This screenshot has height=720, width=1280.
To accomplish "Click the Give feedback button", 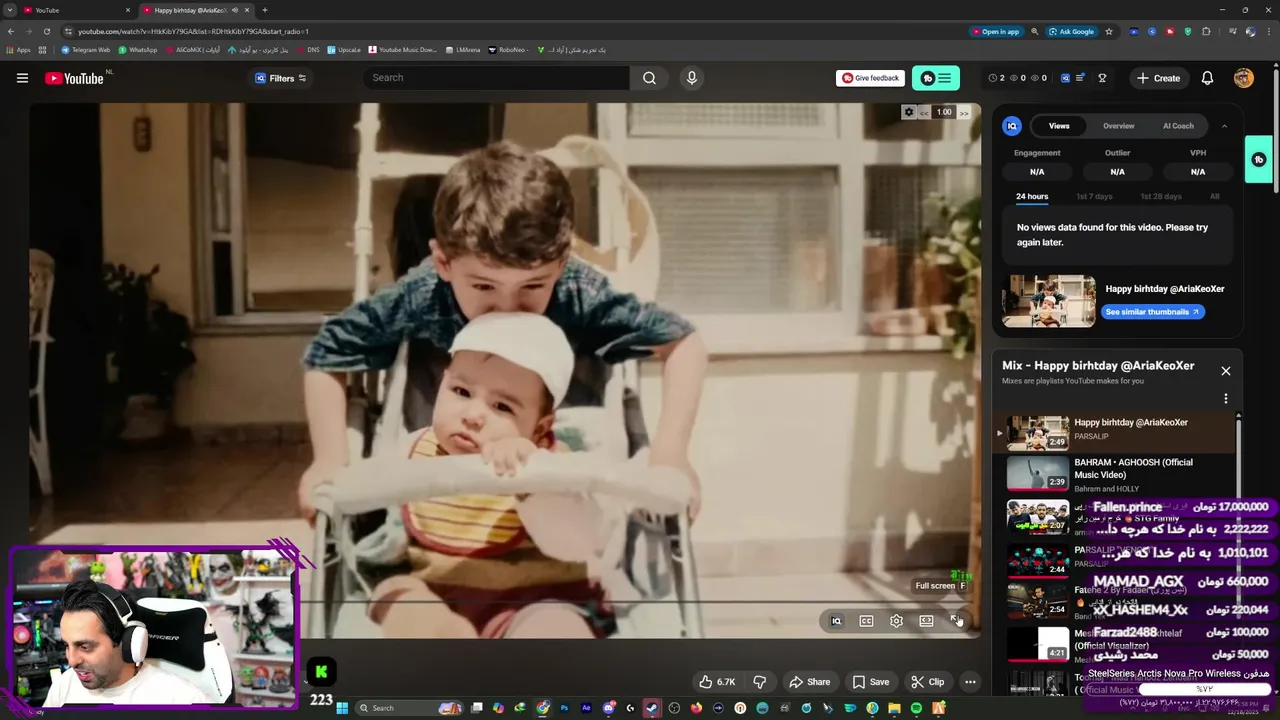I will pyautogui.click(x=870, y=78).
